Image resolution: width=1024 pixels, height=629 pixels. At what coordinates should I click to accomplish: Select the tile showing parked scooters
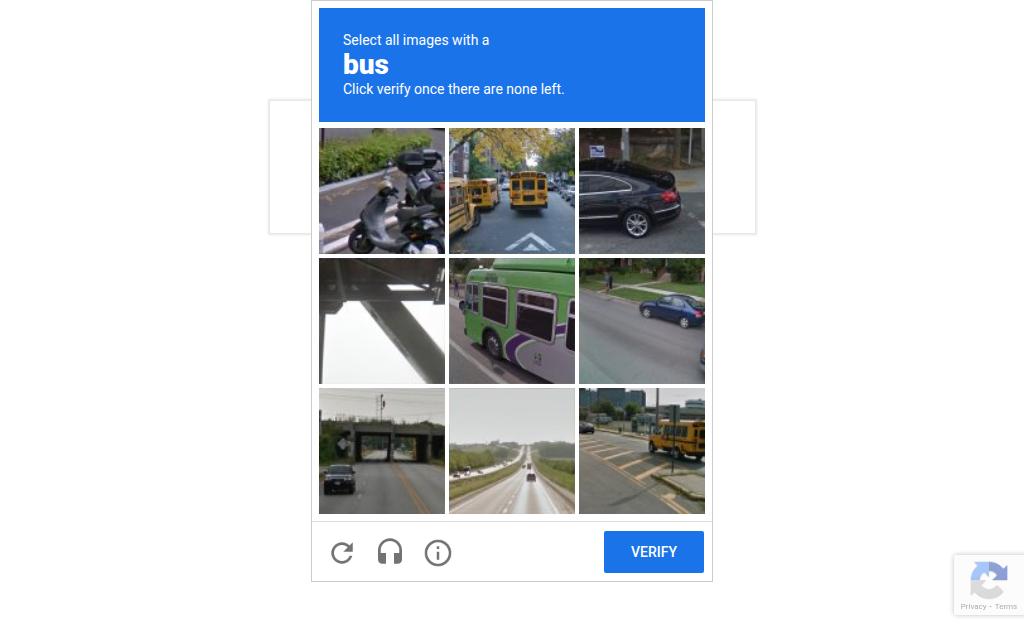coord(382,191)
